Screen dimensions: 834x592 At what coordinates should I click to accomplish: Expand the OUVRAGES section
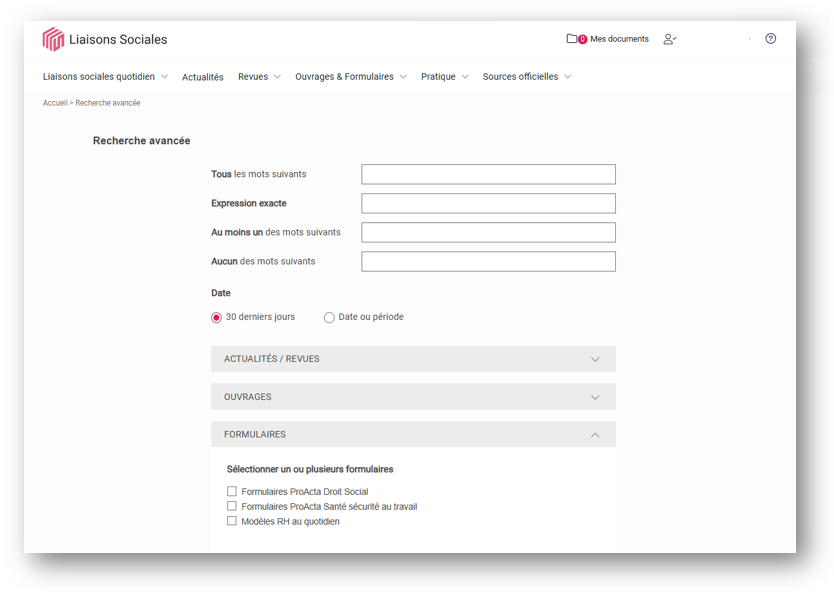413,397
